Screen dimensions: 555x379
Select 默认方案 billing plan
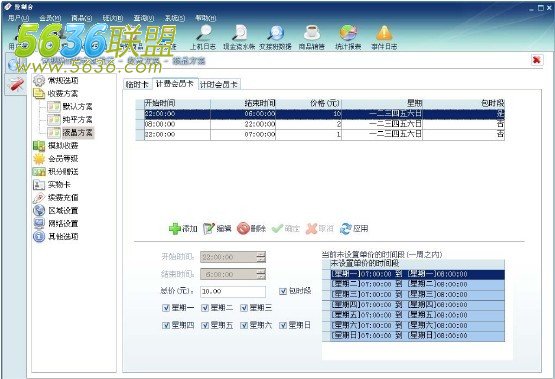70,107
